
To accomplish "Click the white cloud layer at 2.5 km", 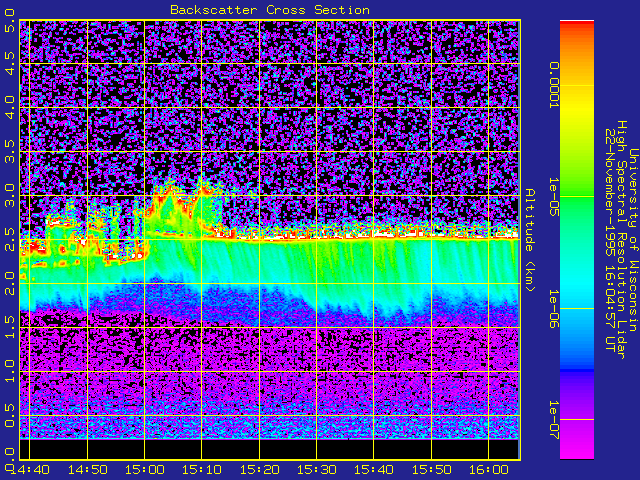I will coord(367,236).
